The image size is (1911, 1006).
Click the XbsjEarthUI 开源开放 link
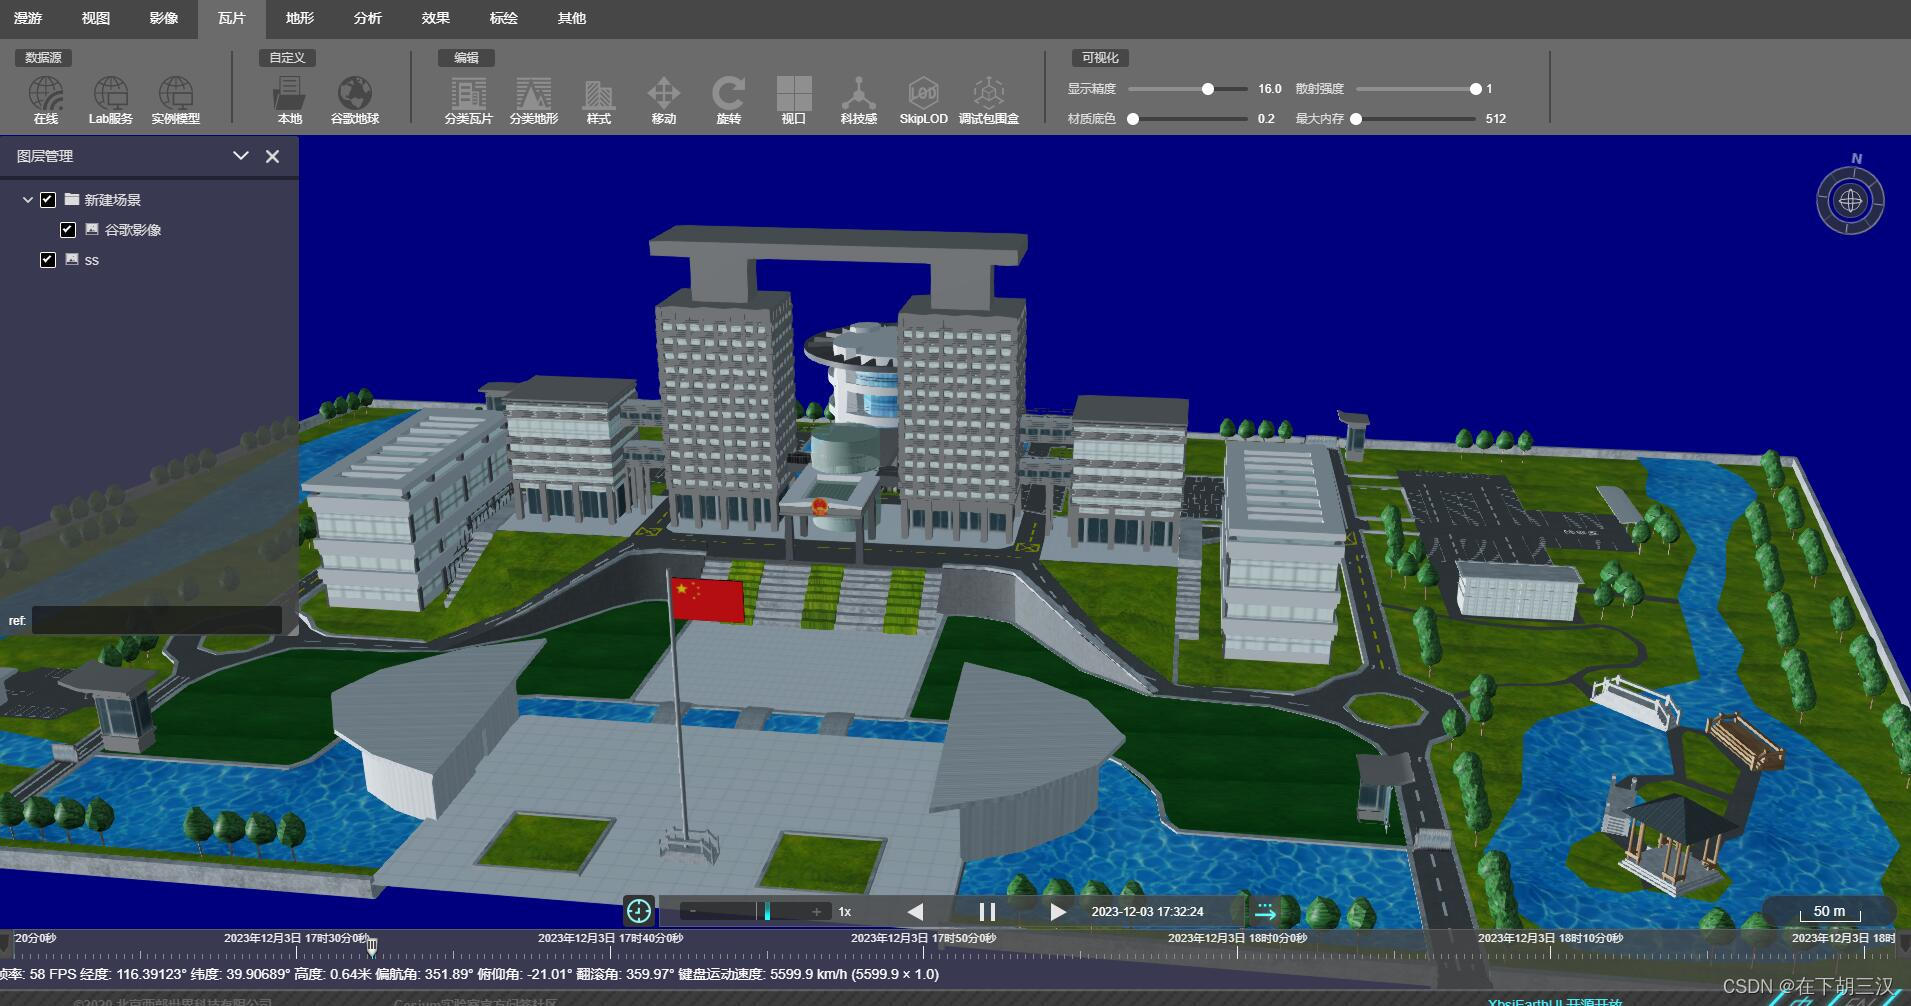click(x=1559, y=999)
